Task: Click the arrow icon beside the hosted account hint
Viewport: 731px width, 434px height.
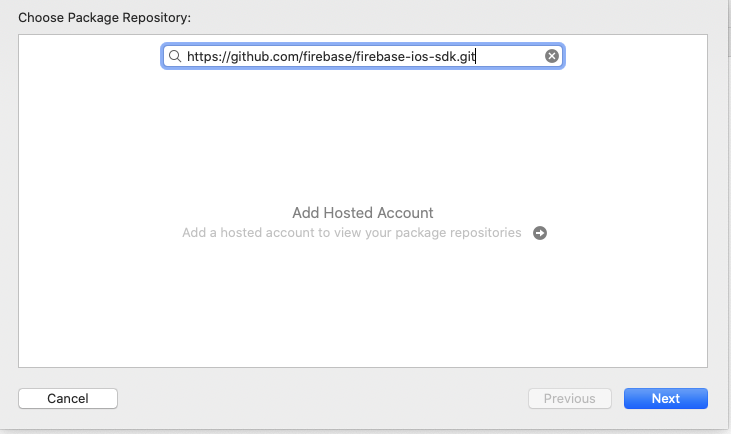Action: tap(540, 233)
